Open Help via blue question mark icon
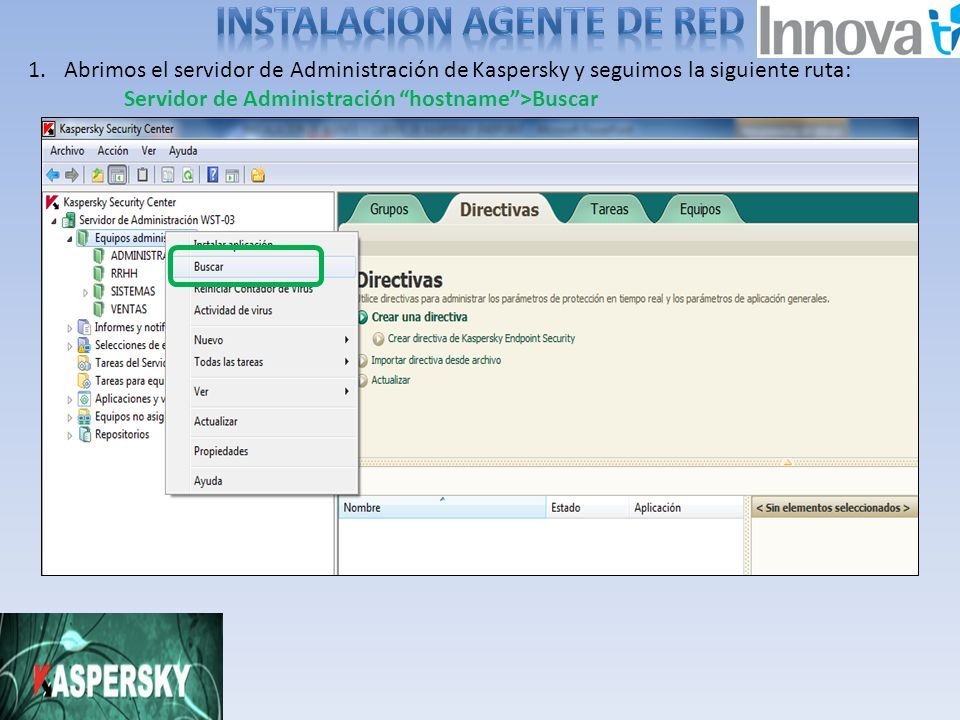Viewport: 960px width, 720px height. tap(212, 175)
